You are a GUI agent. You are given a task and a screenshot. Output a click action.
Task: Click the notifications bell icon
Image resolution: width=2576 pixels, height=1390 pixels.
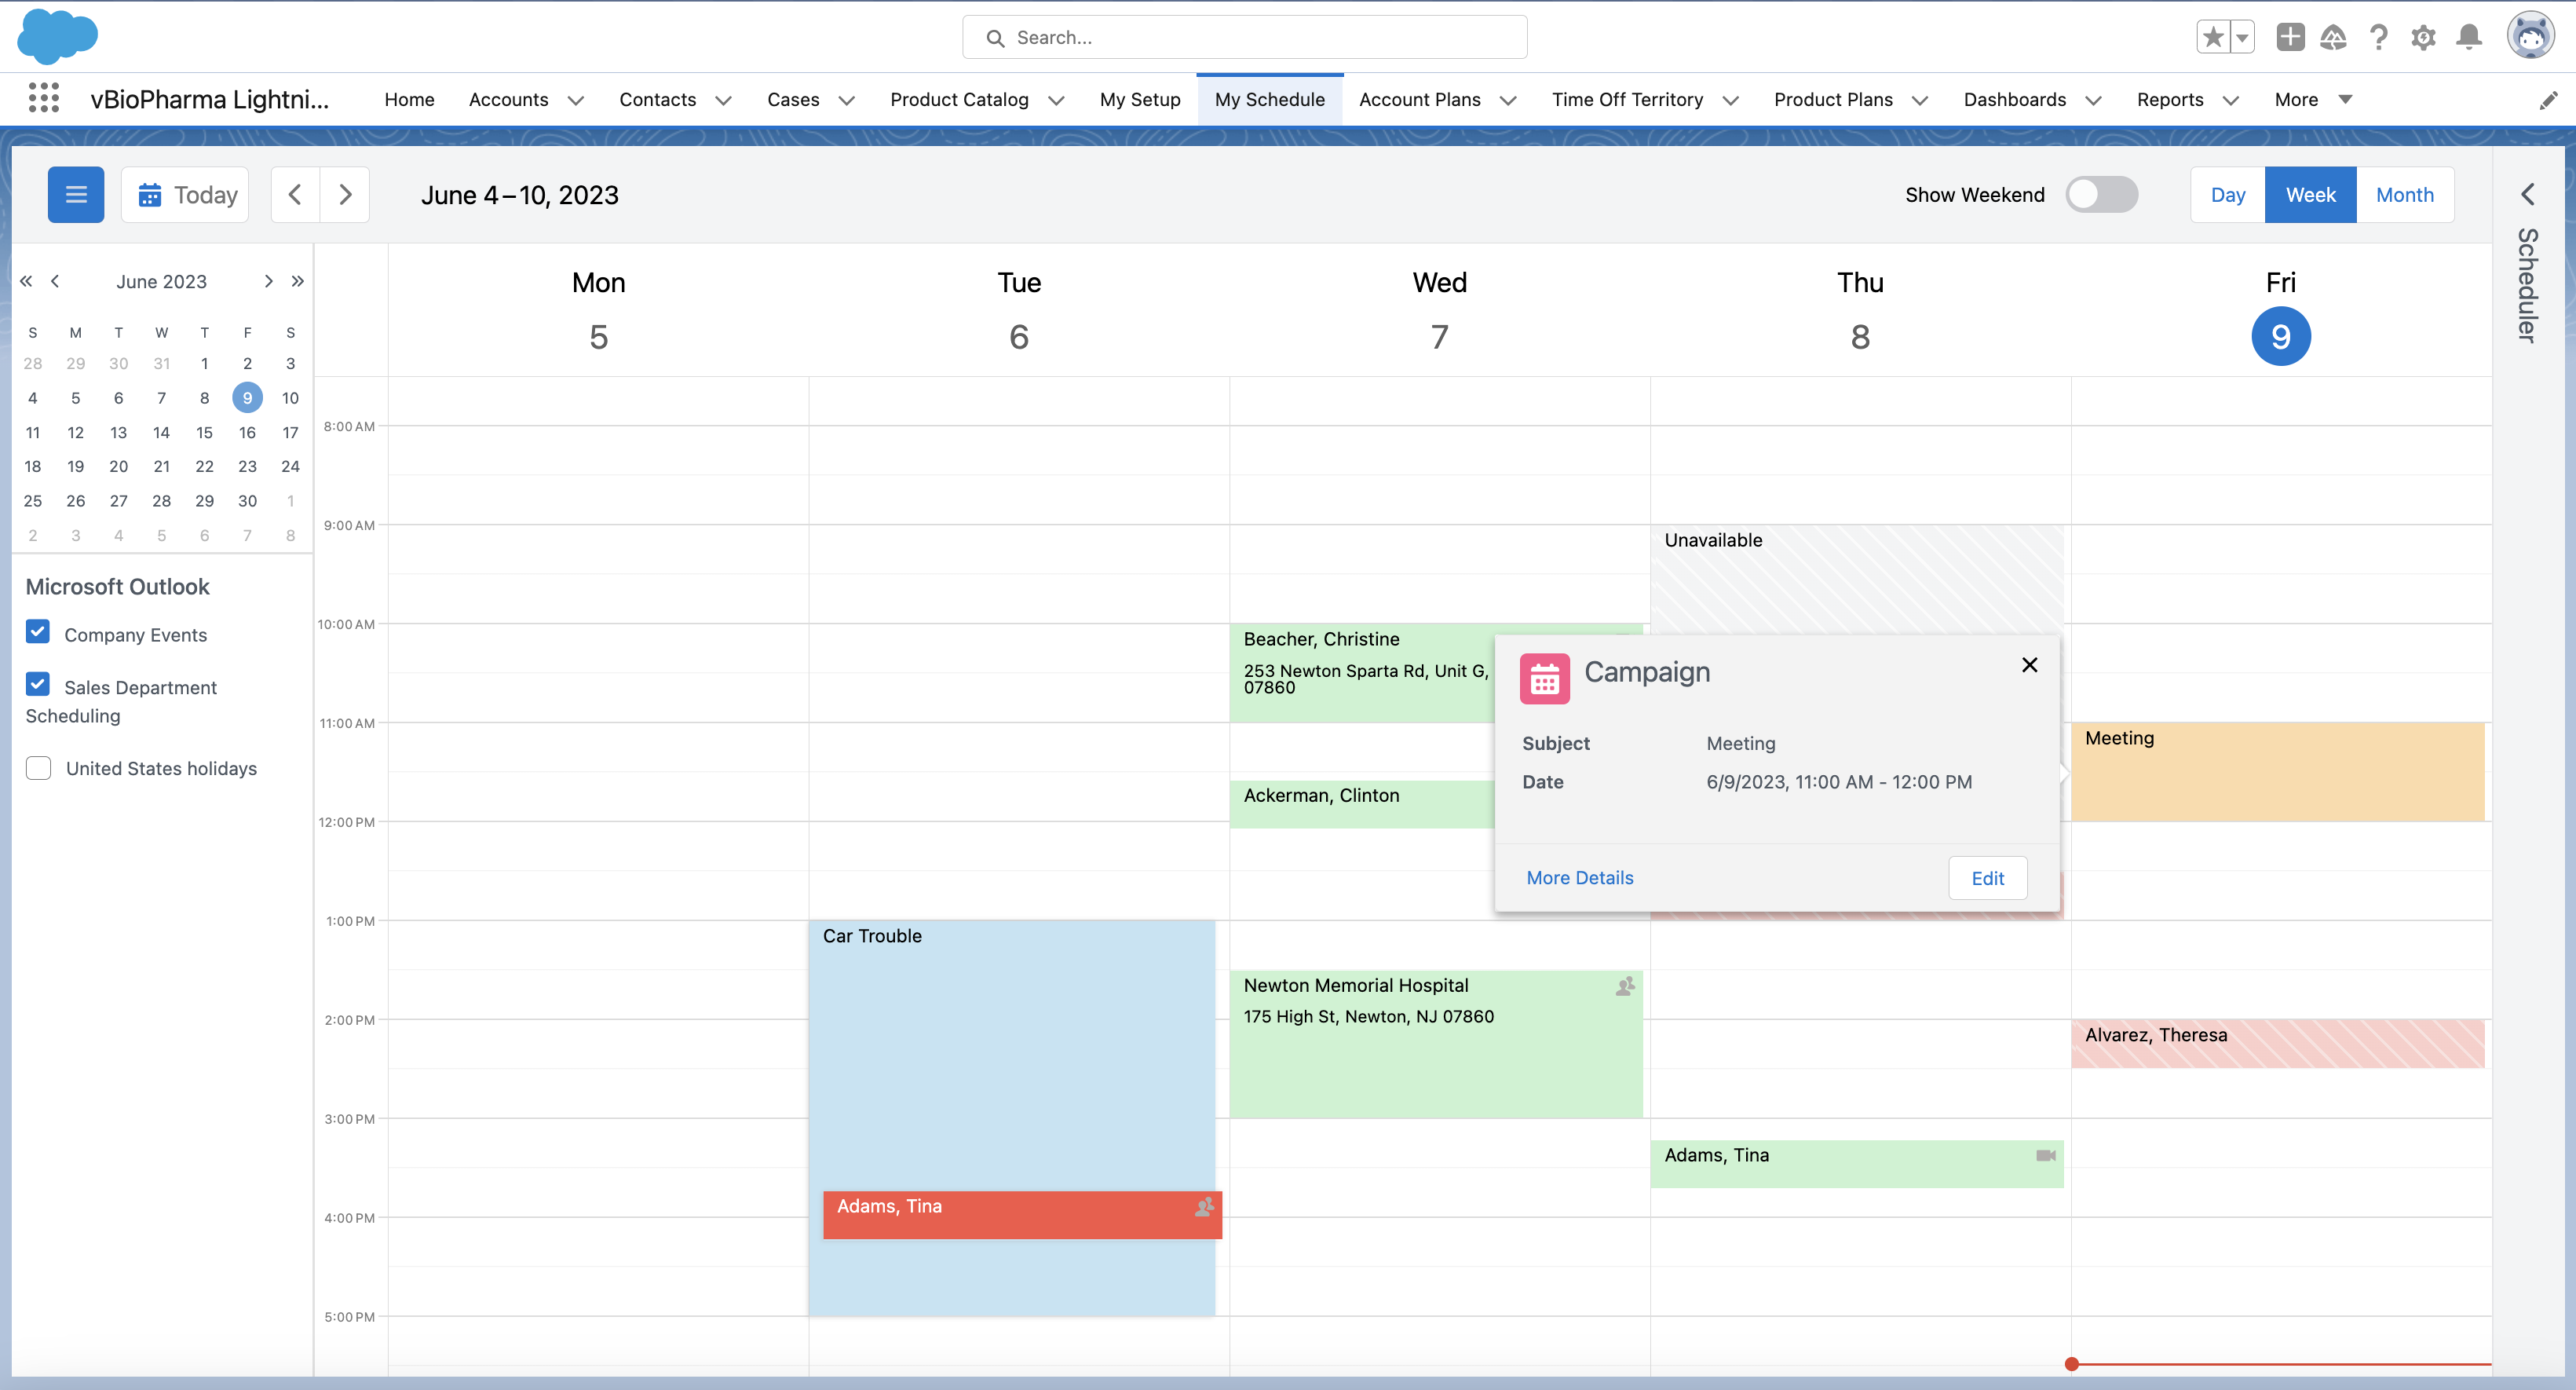(2468, 38)
